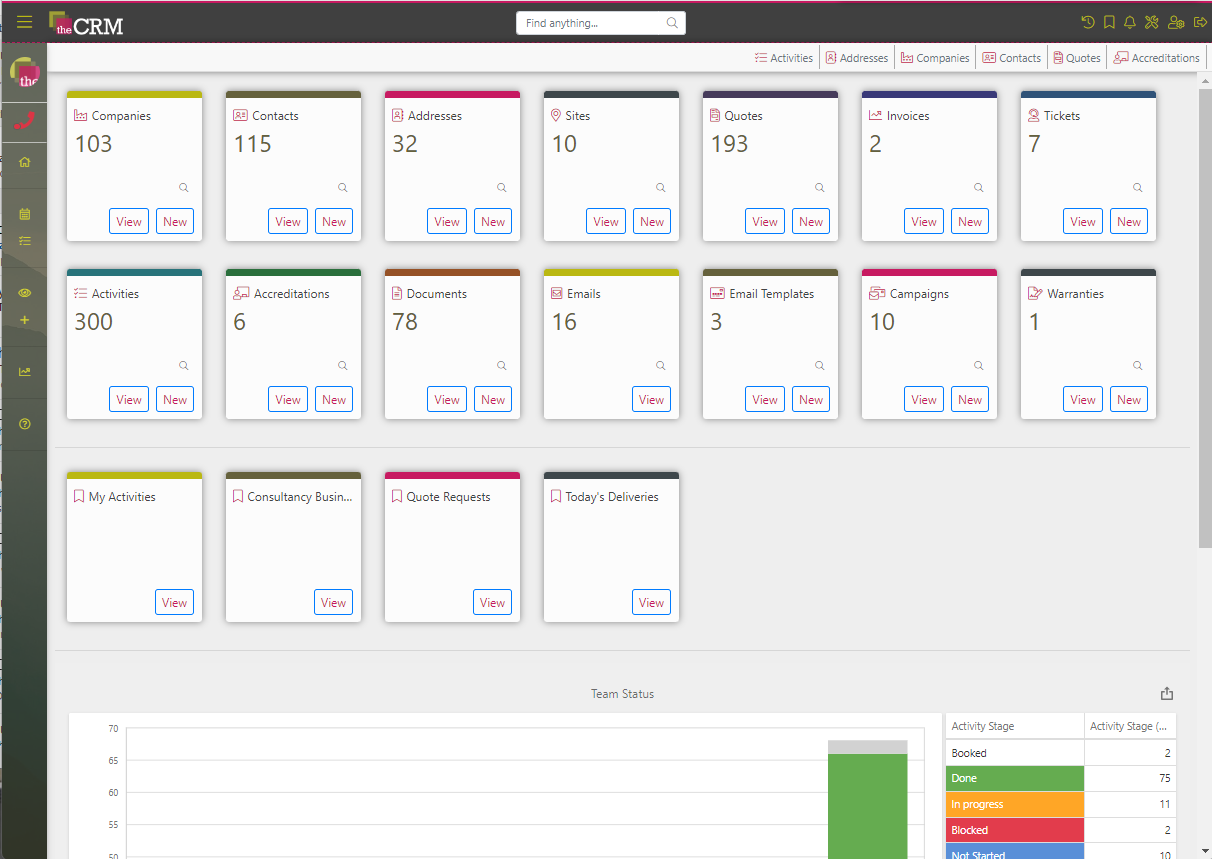Open the eye icon in the sidebar
Viewport: 1212px width, 859px height.
click(x=24, y=293)
